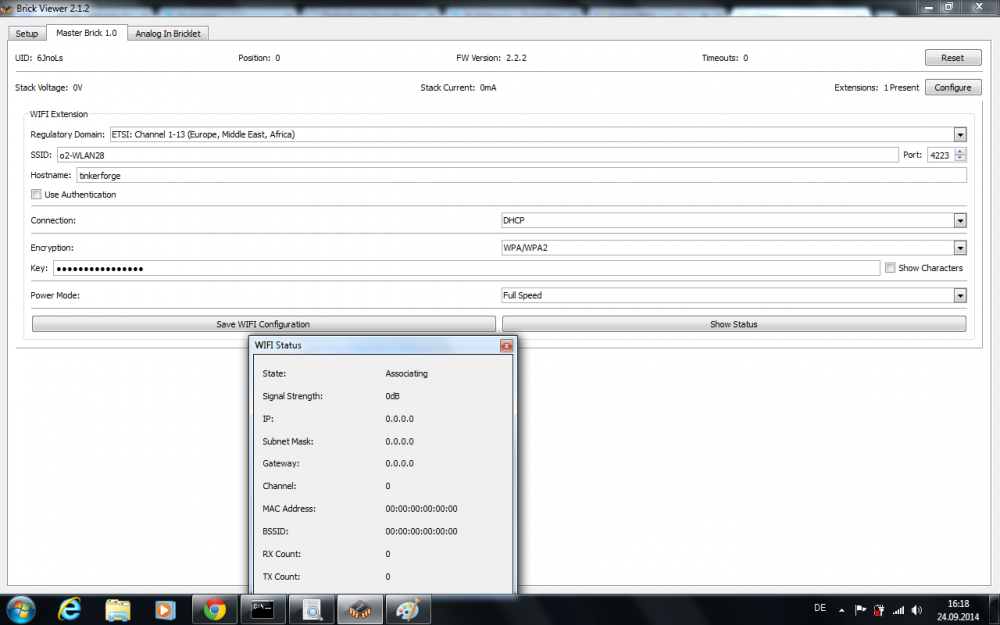This screenshot has height=625, width=1000.
Task: Open the Connection DHCP dropdown
Action: 960,221
